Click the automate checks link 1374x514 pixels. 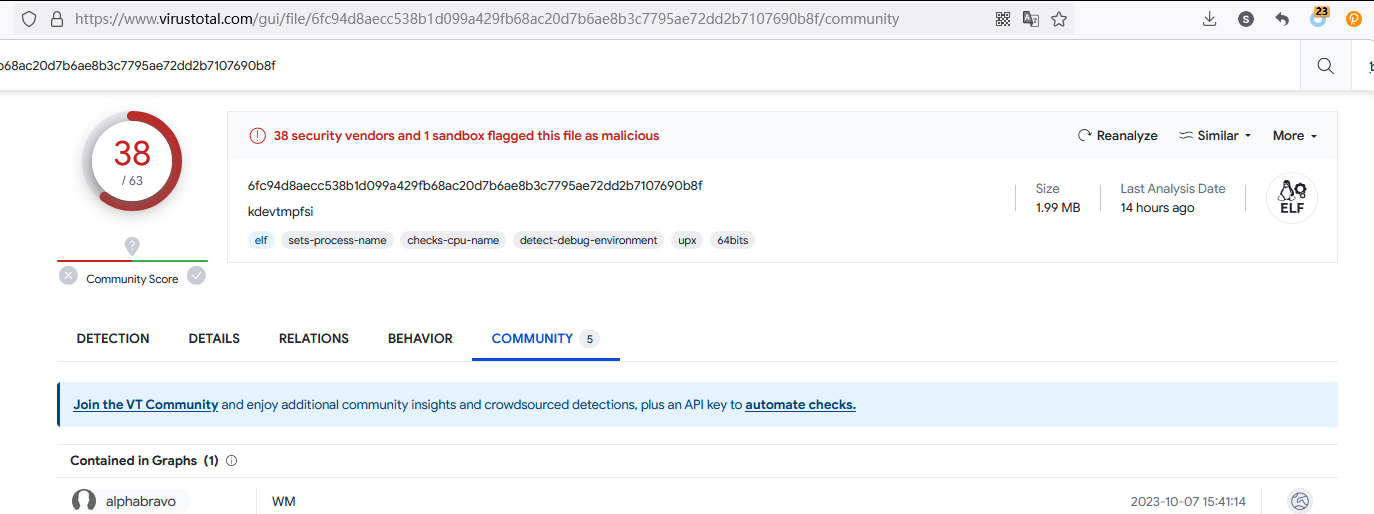800,405
